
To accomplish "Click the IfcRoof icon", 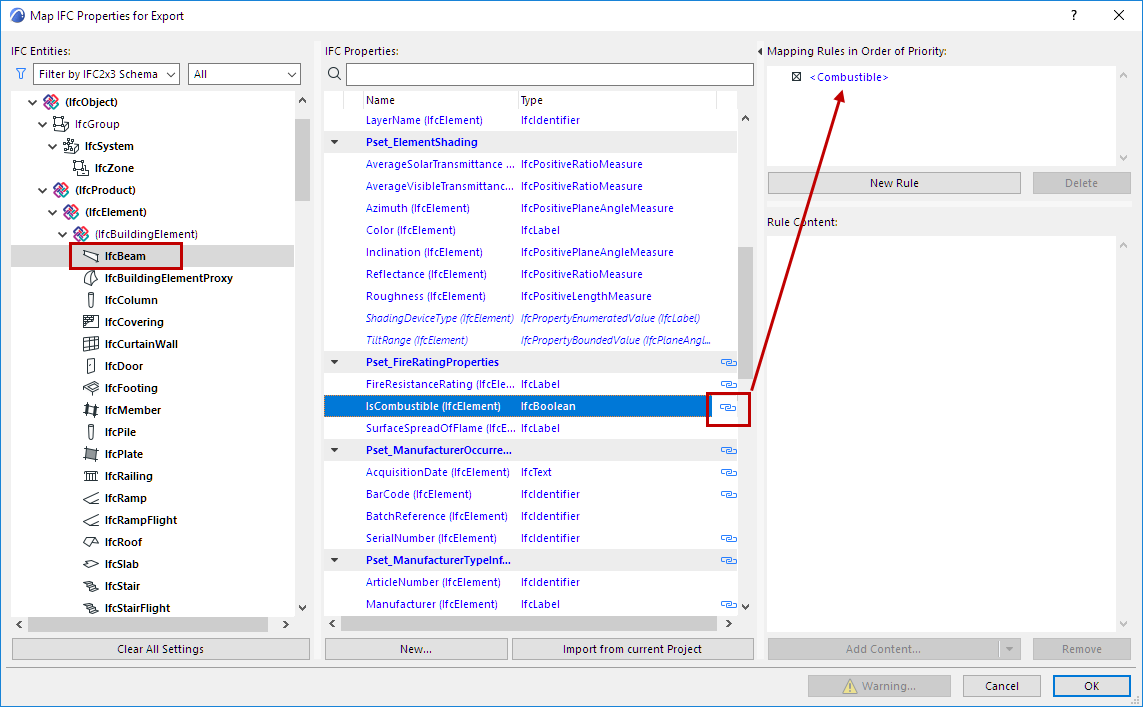I will tap(90, 542).
